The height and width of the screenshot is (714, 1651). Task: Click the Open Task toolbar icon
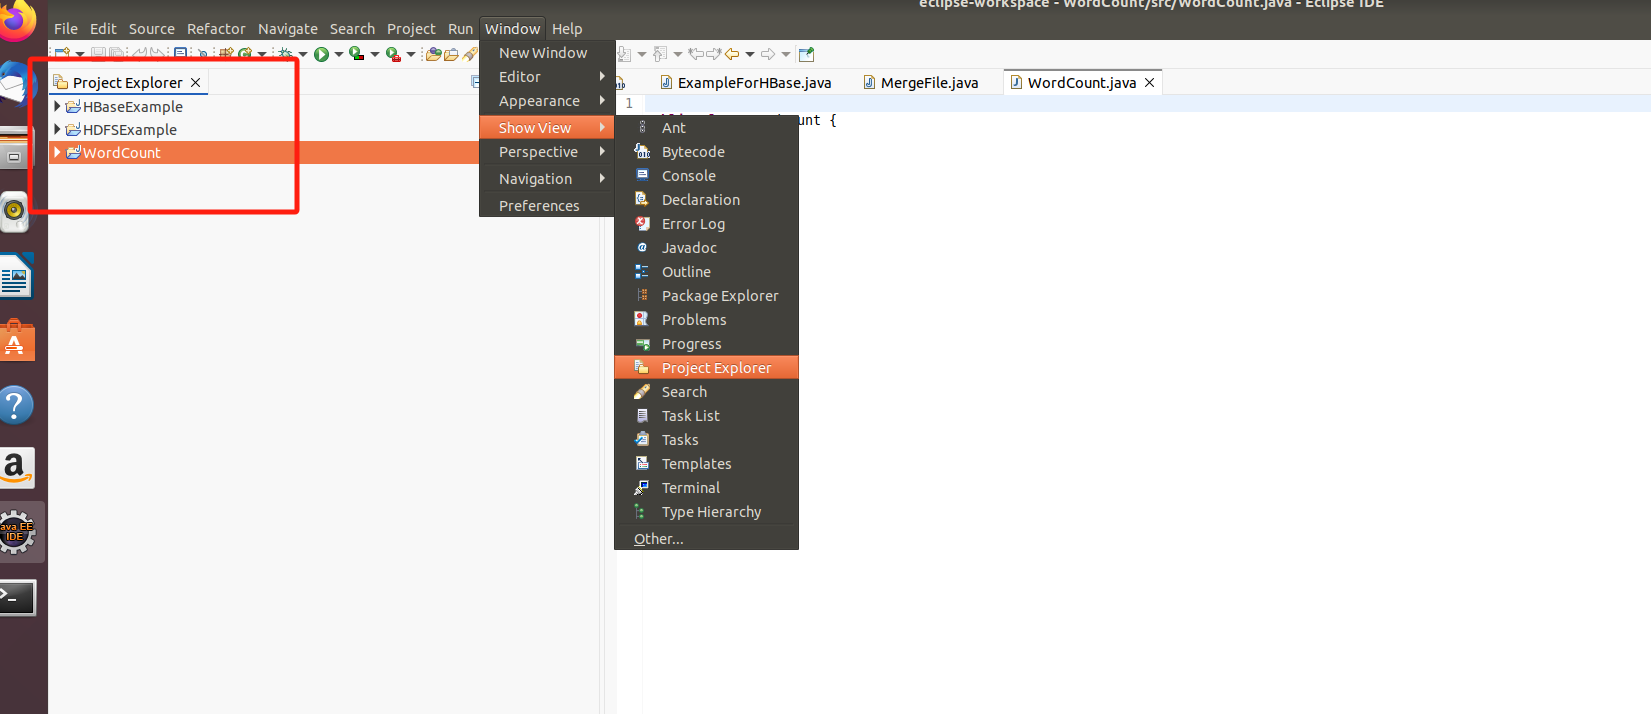point(451,53)
